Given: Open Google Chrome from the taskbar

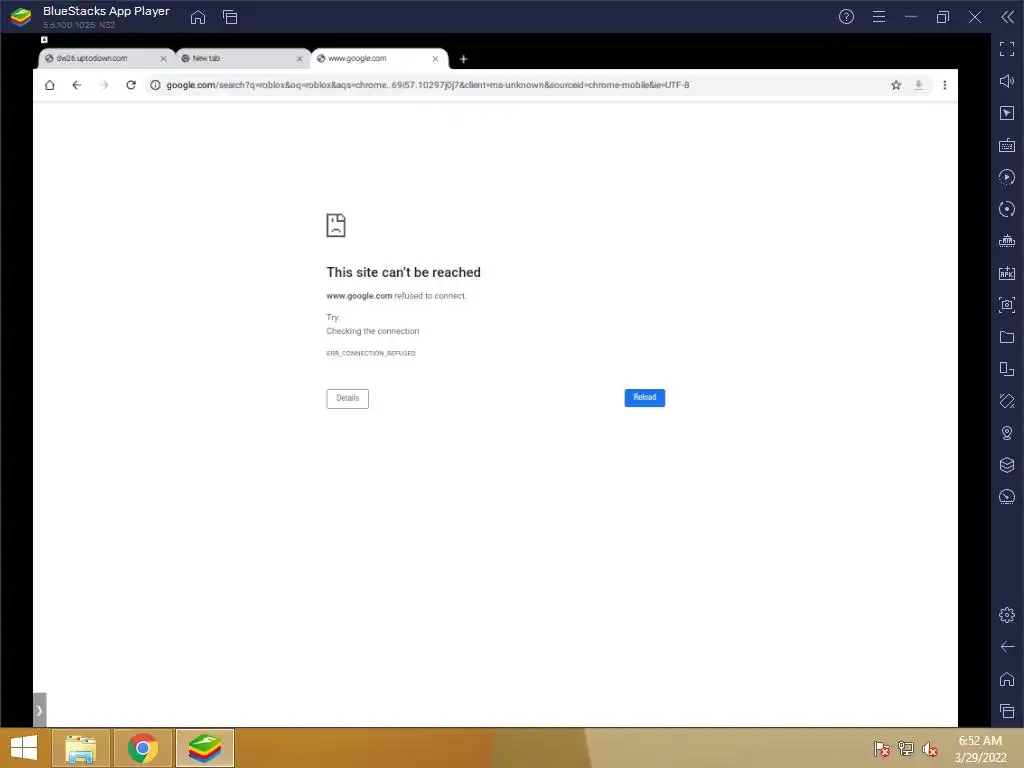Looking at the screenshot, I should pyautogui.click(x=143, y=748).
